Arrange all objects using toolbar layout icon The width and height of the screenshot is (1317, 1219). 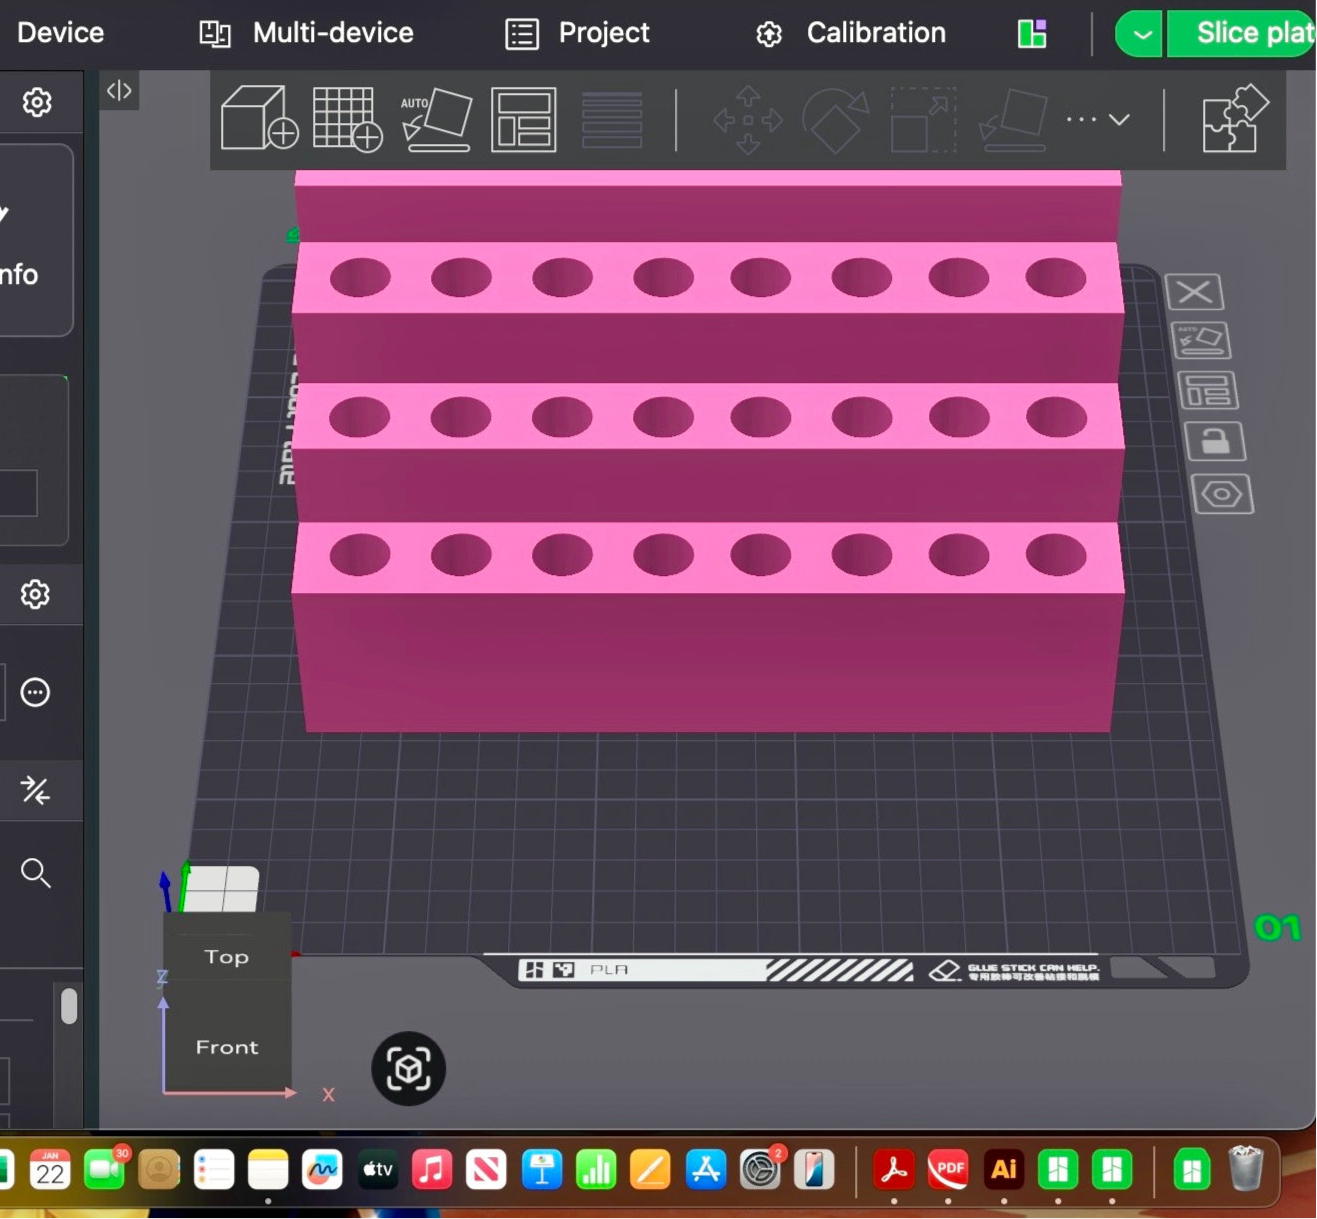tap(524, 120)
